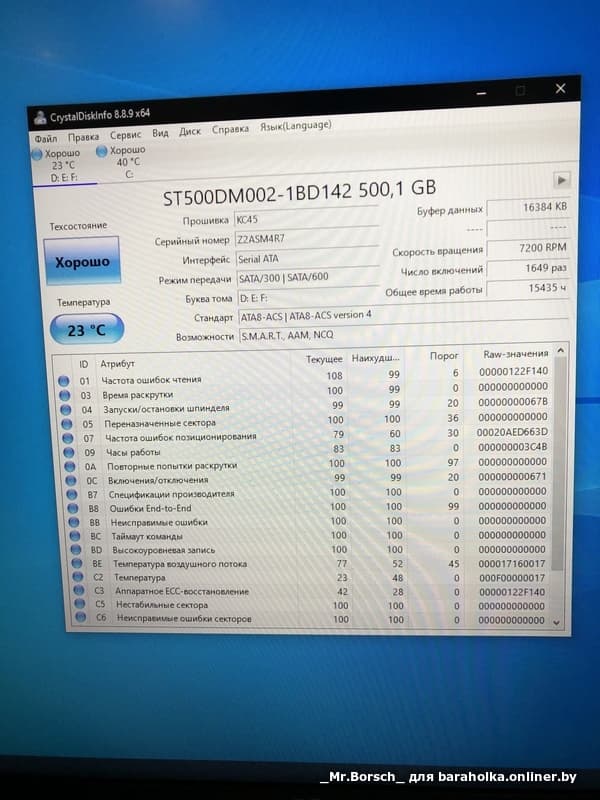Click the CrystalDiskInfo title bar icon
Screen dimensions: 600x800
point(40,118)
